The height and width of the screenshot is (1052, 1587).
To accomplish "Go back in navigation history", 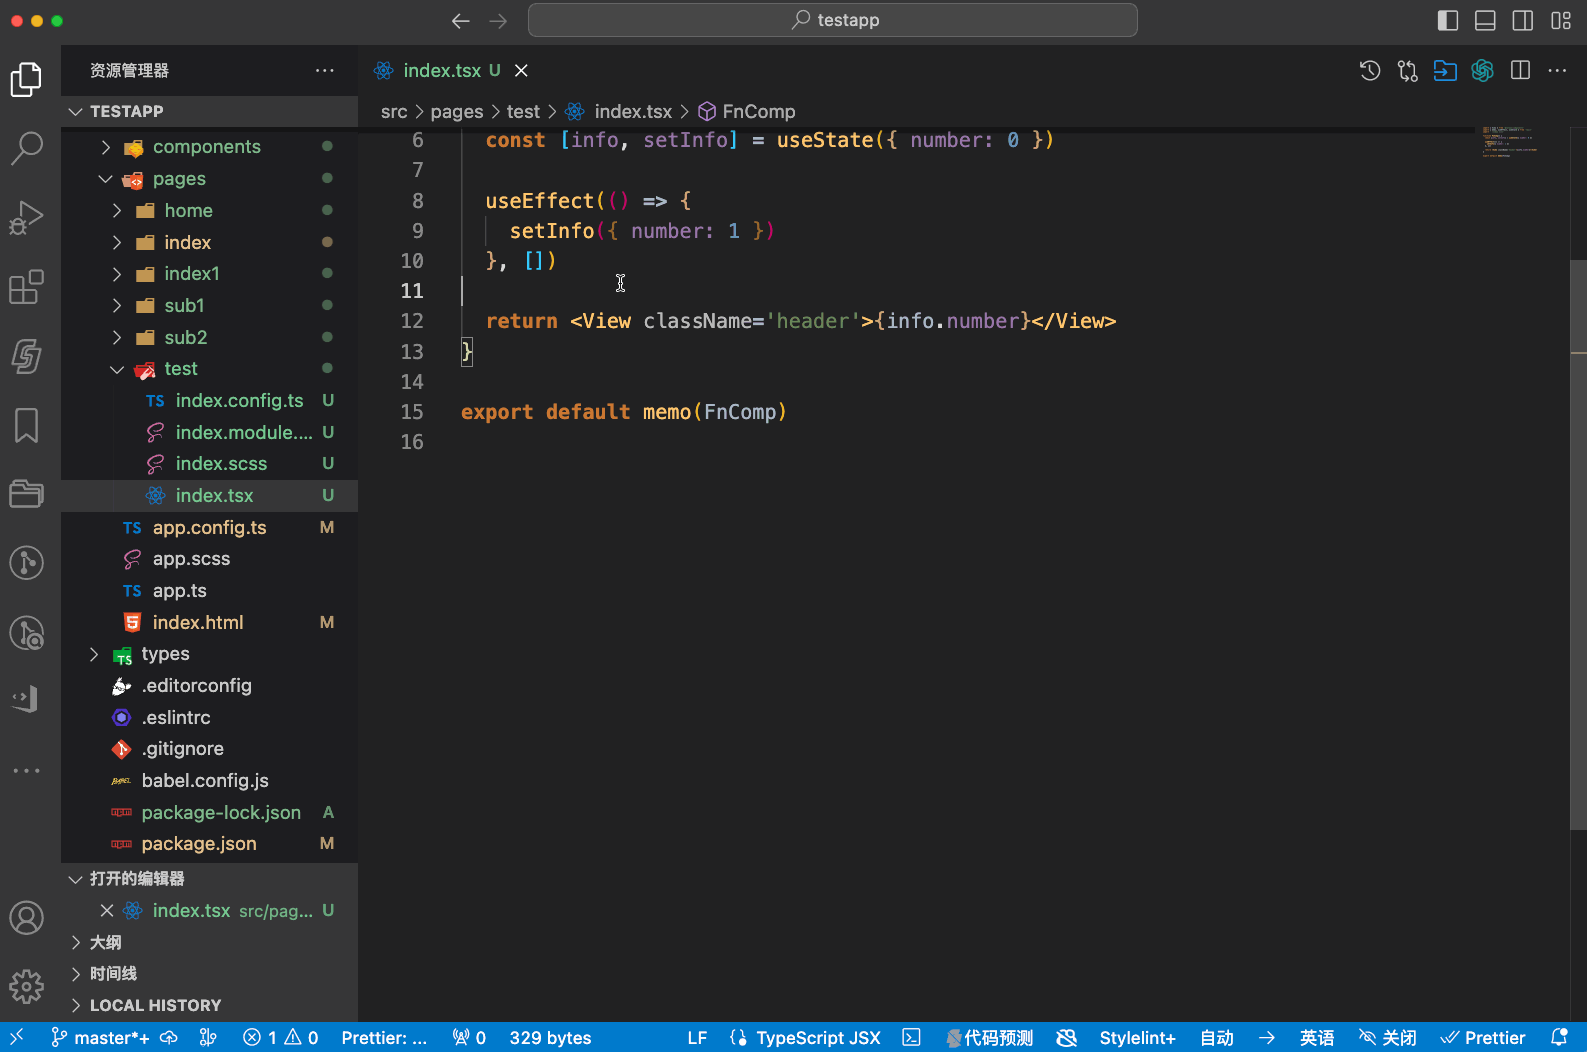I will pos(461,21).
